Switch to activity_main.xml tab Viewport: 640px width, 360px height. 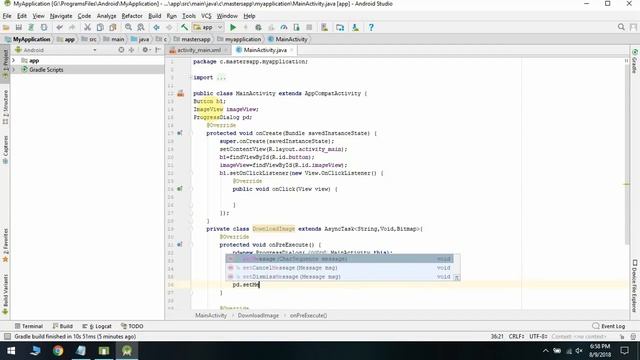point(198,50)
